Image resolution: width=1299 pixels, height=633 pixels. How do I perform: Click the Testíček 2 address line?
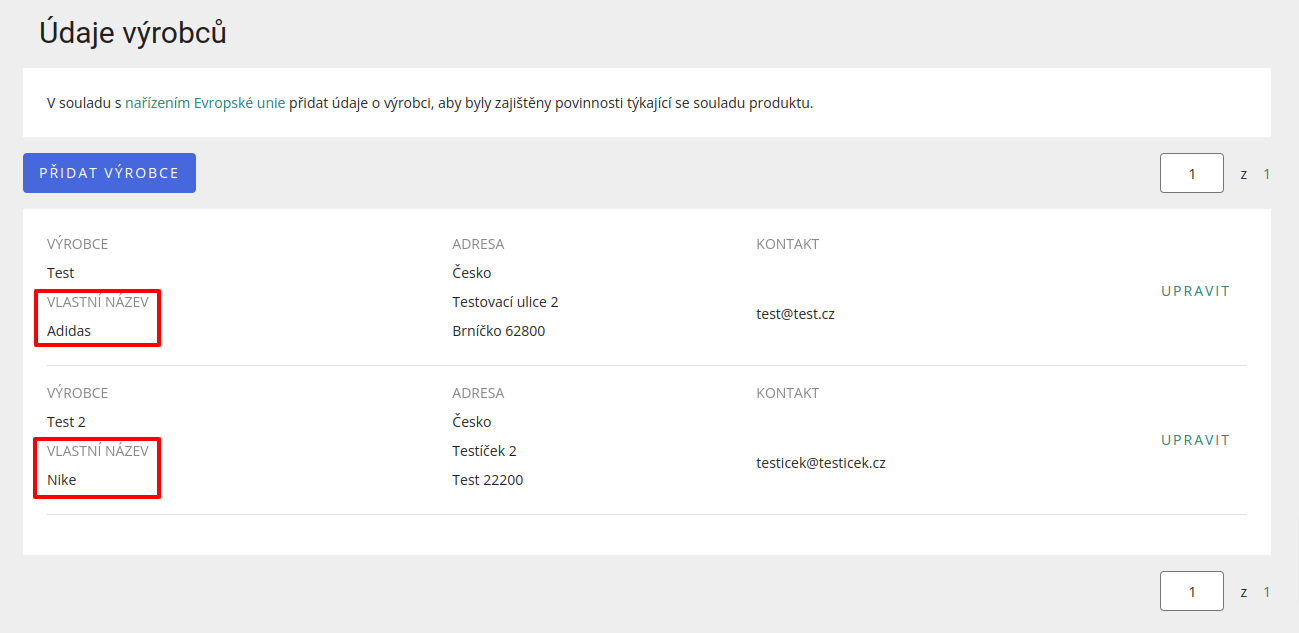pyautogui.click(x=484, y=451)
